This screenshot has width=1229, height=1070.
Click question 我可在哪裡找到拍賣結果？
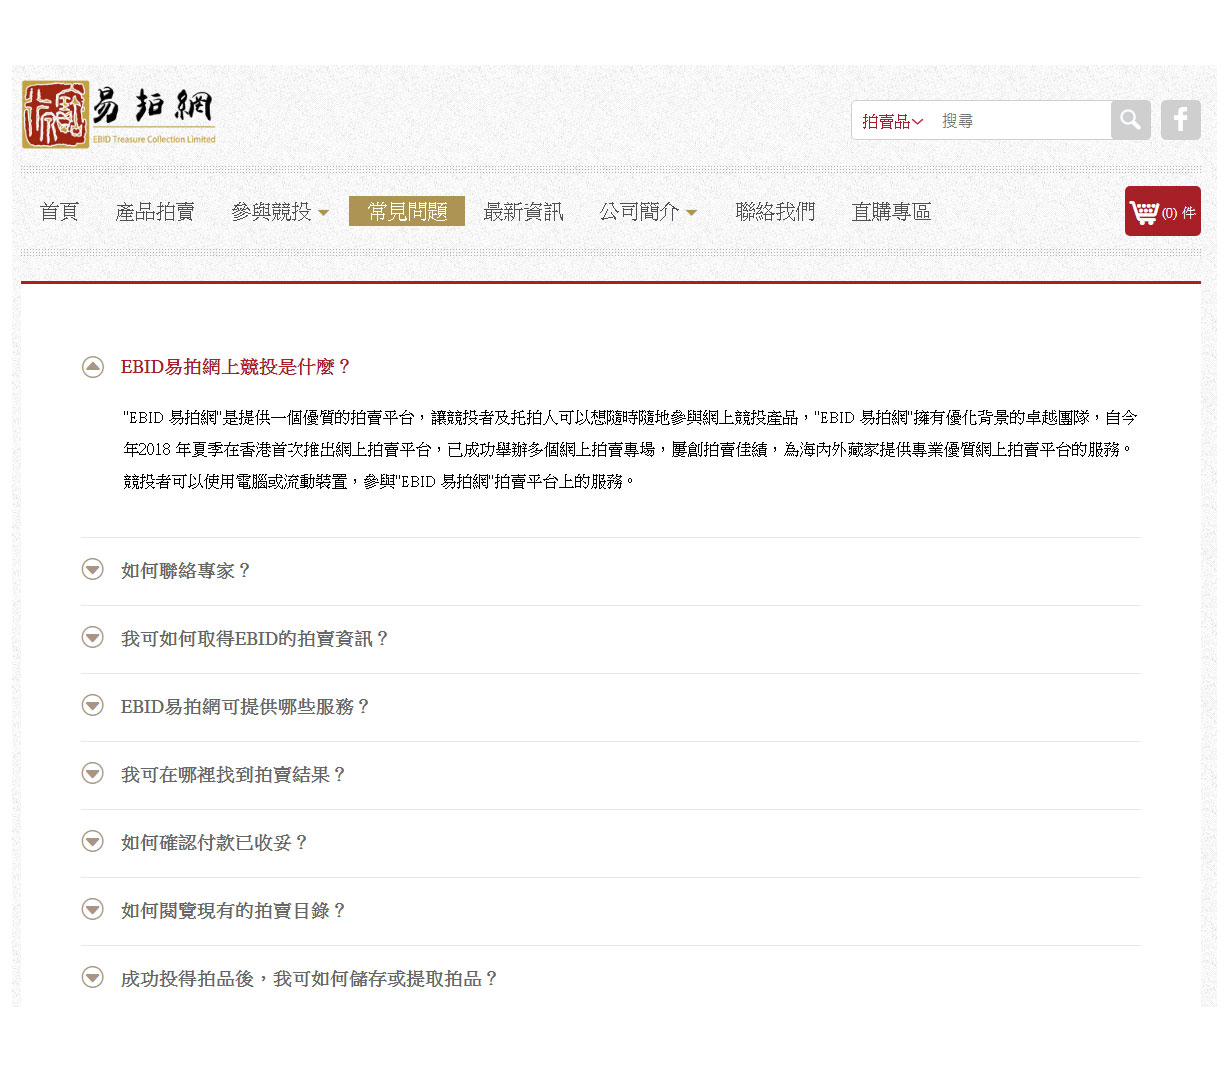(x=233, y=775)
